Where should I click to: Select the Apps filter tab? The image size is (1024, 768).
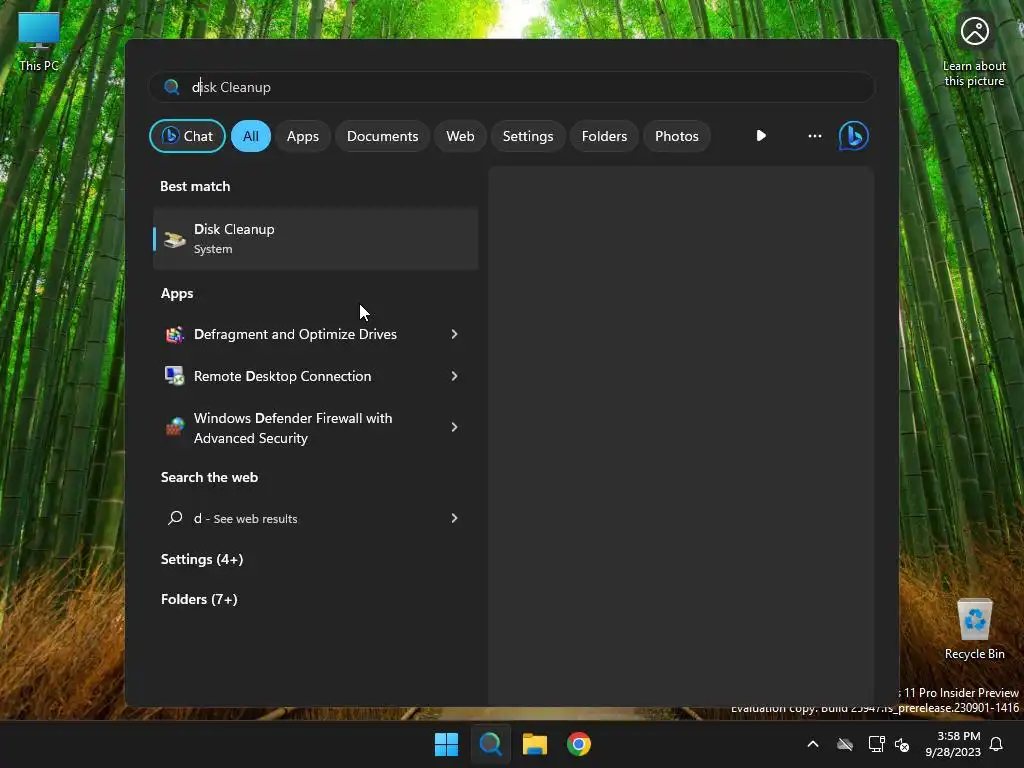[x=302, y=136]
